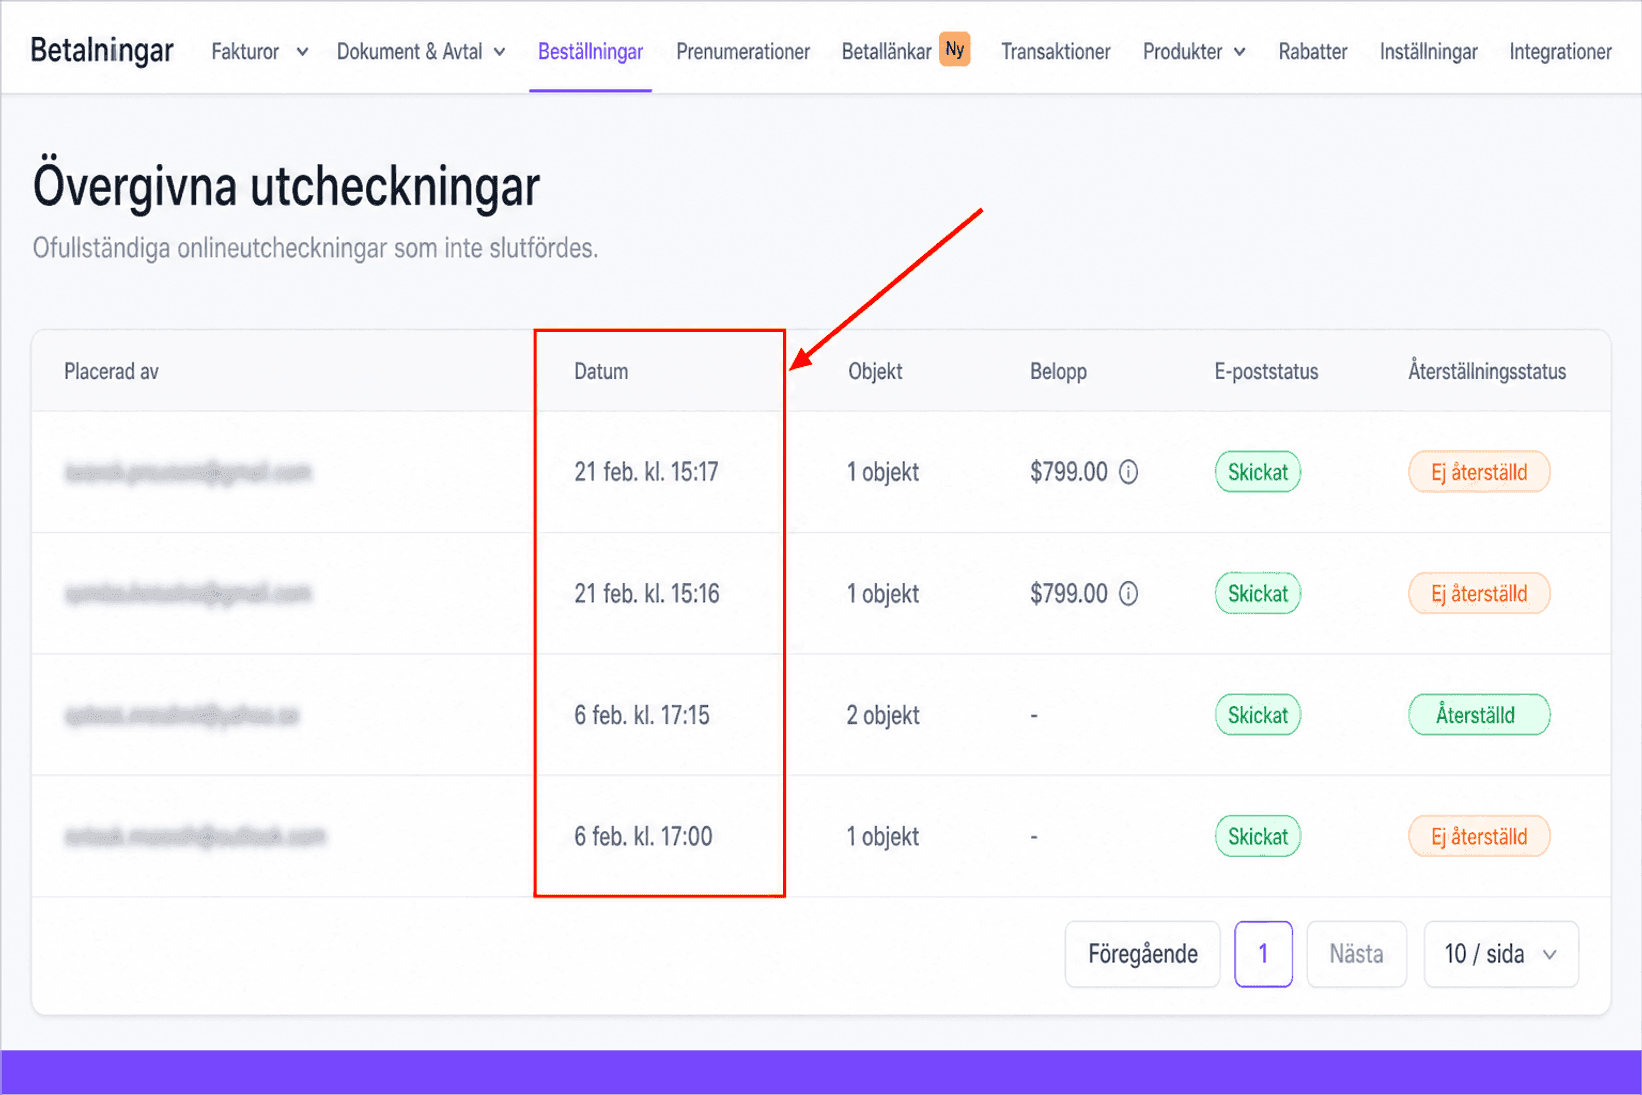The image size is (1642, 1095).
Task: Click the green Återställd status badge
Action: coord(1479,715)
